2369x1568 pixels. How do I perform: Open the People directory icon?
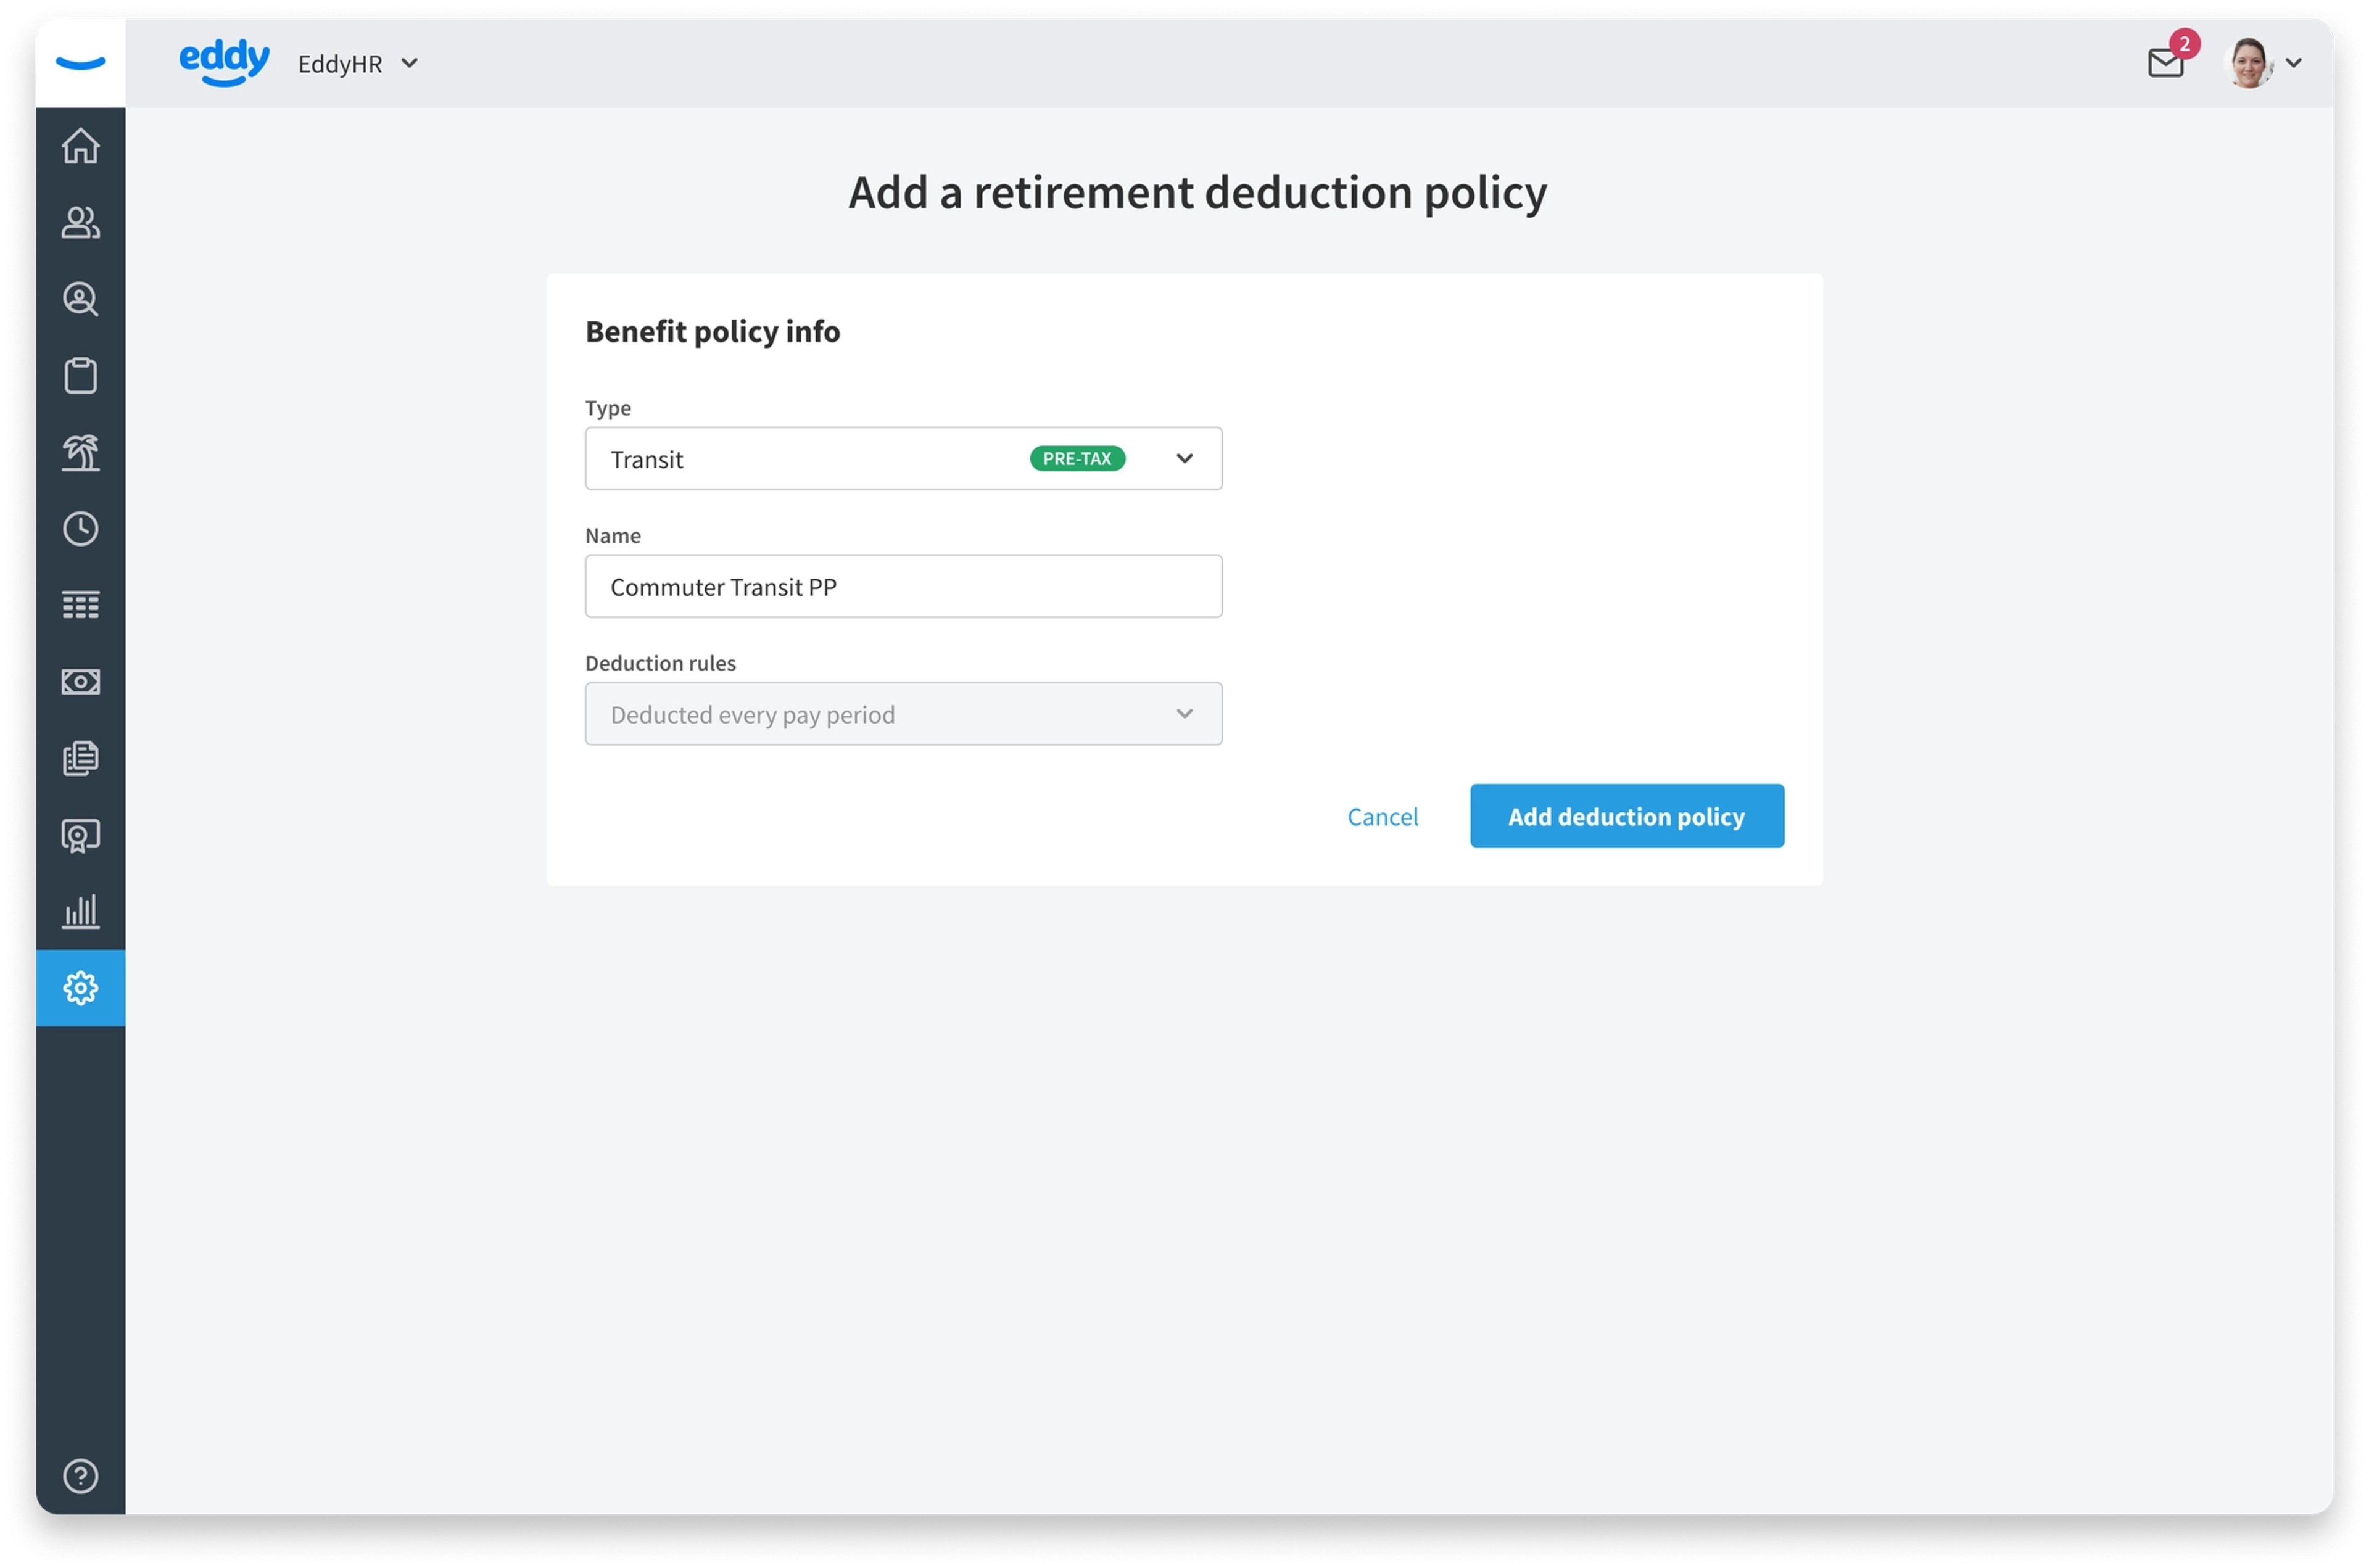[80, 222]
